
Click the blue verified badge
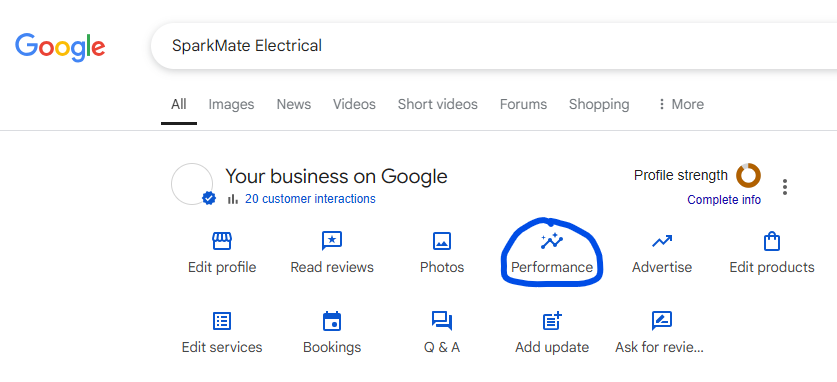pyautogui.click(x=209, y=199)
